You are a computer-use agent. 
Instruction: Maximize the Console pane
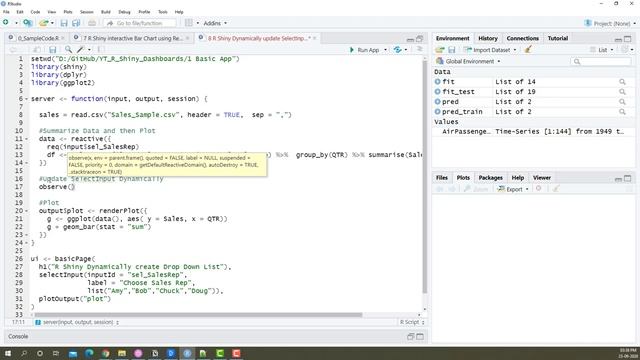point(420,337)
